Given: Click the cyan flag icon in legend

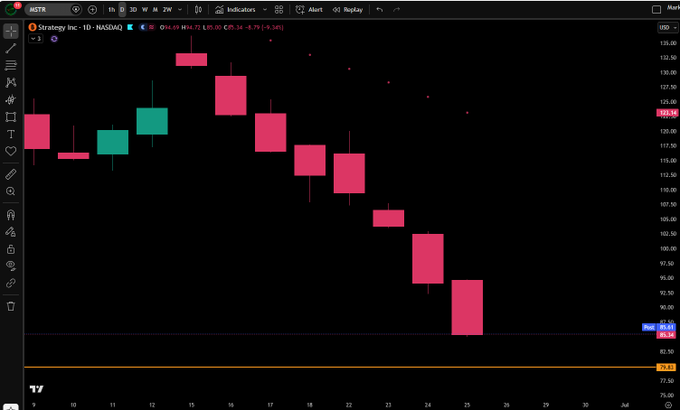Looking at the screenshot, I should pos(130,27).
